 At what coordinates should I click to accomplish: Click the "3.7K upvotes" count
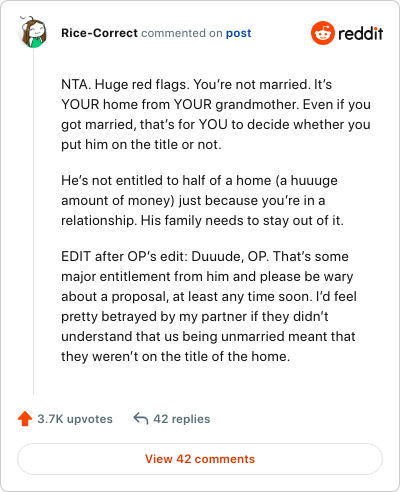[75, 419]
